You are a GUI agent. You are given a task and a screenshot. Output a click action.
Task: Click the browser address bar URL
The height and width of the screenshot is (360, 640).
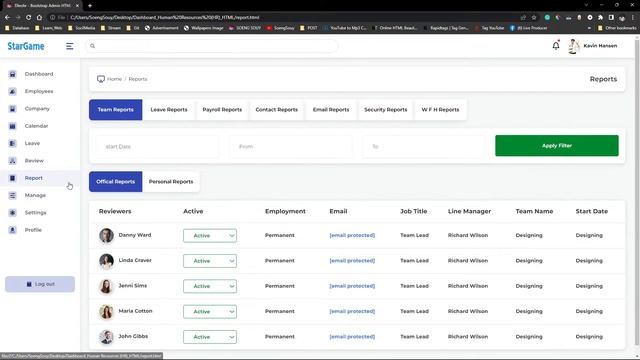164,18
